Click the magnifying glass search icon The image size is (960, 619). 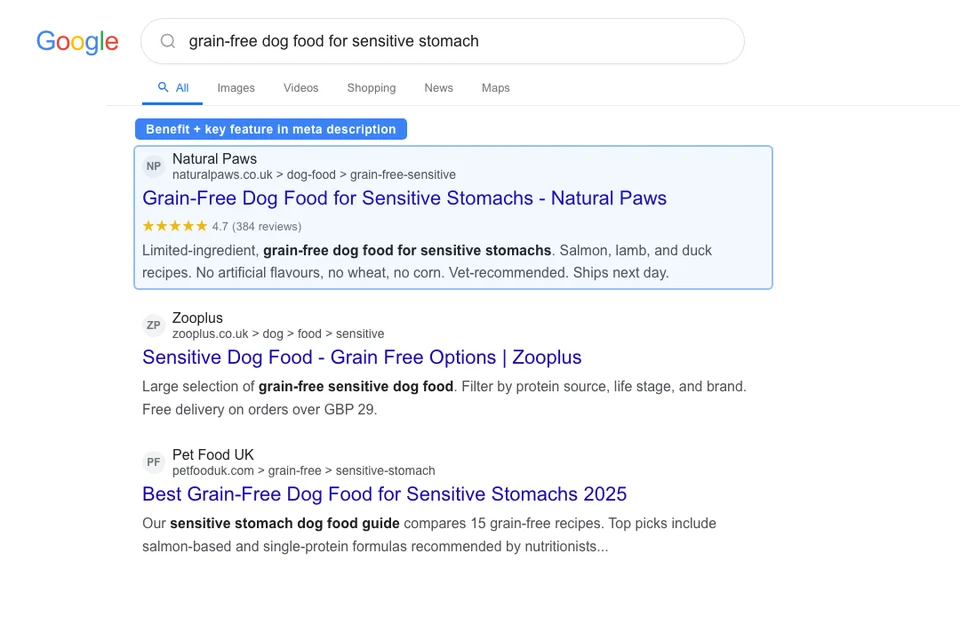[167, 41]
